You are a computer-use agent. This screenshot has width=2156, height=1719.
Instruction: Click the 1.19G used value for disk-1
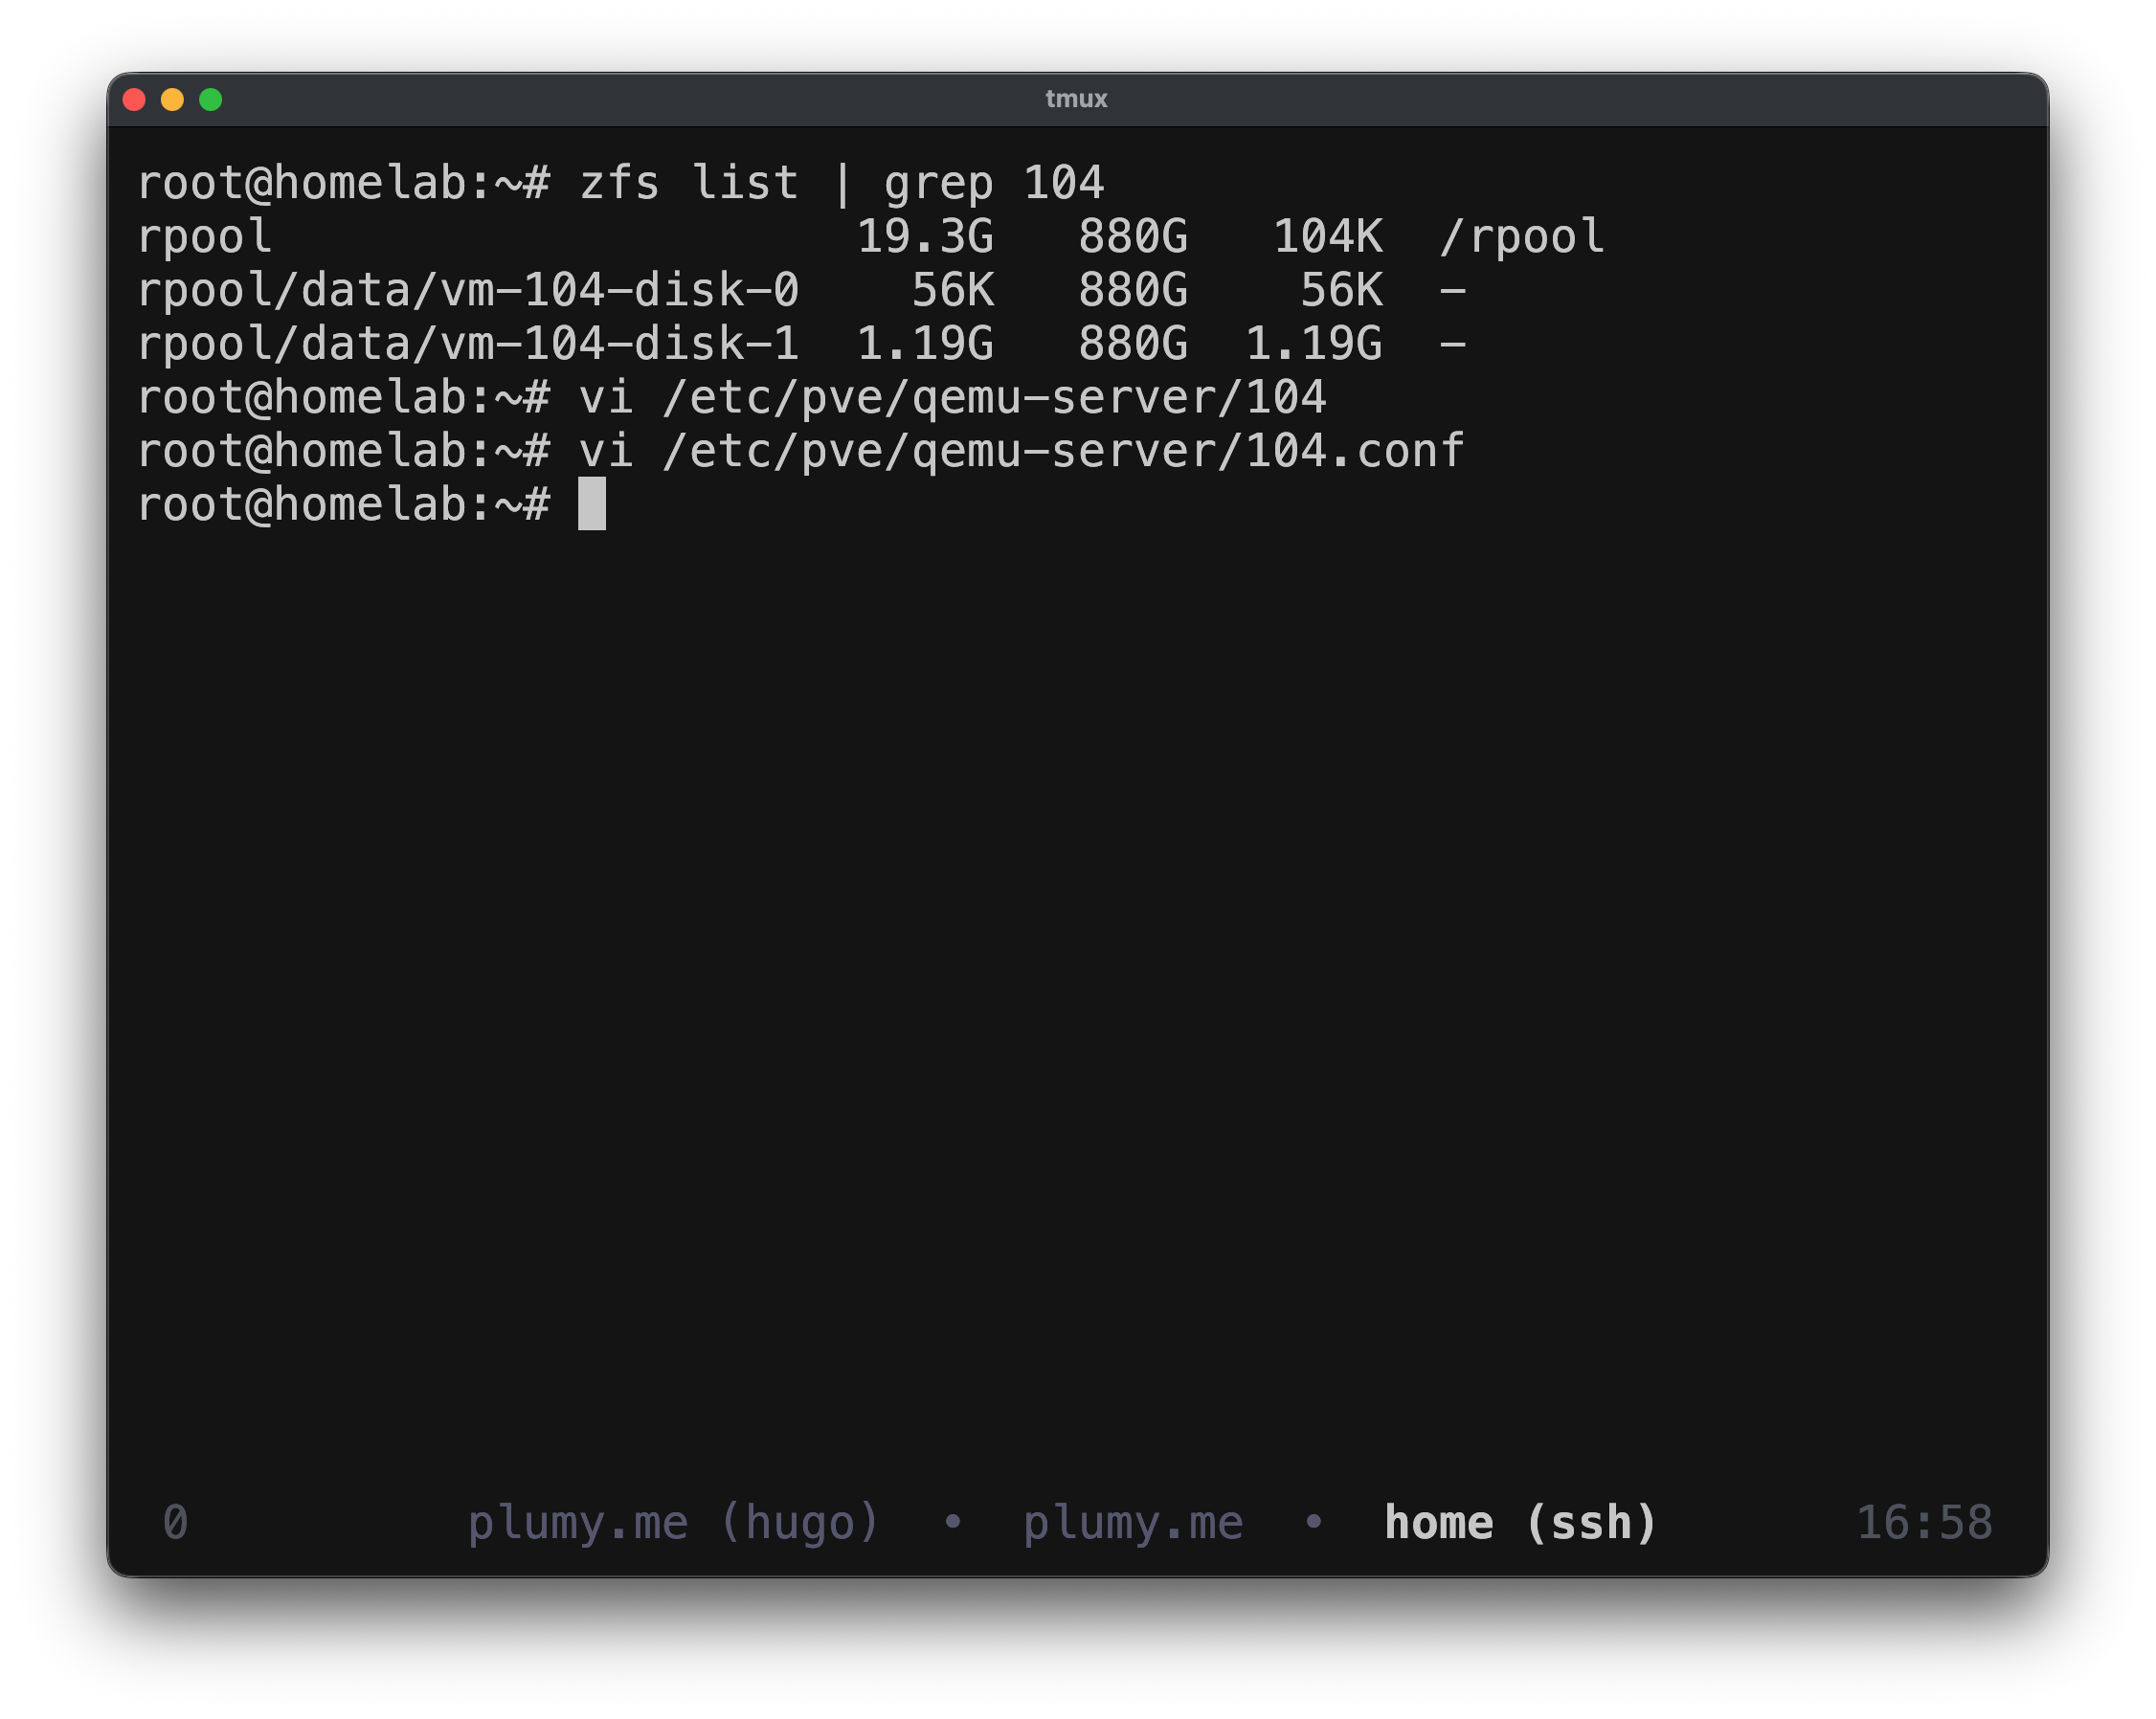[x=925, y=344]
